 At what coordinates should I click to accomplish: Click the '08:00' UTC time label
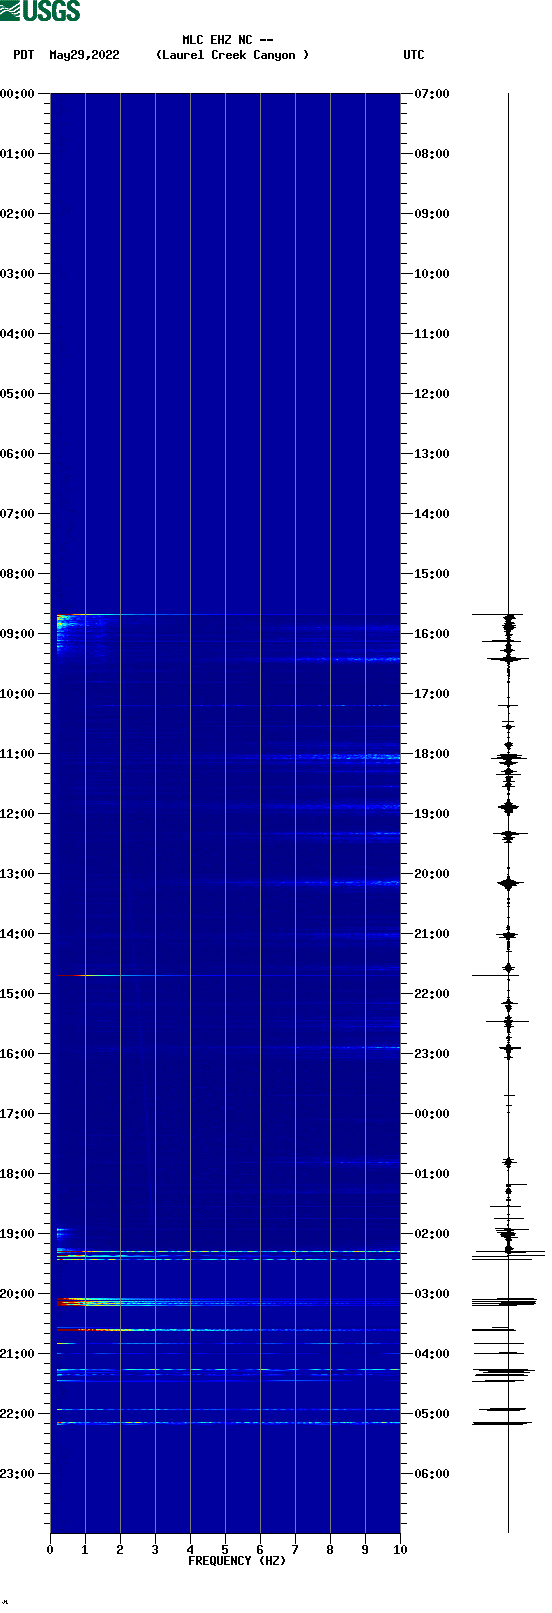432,154
